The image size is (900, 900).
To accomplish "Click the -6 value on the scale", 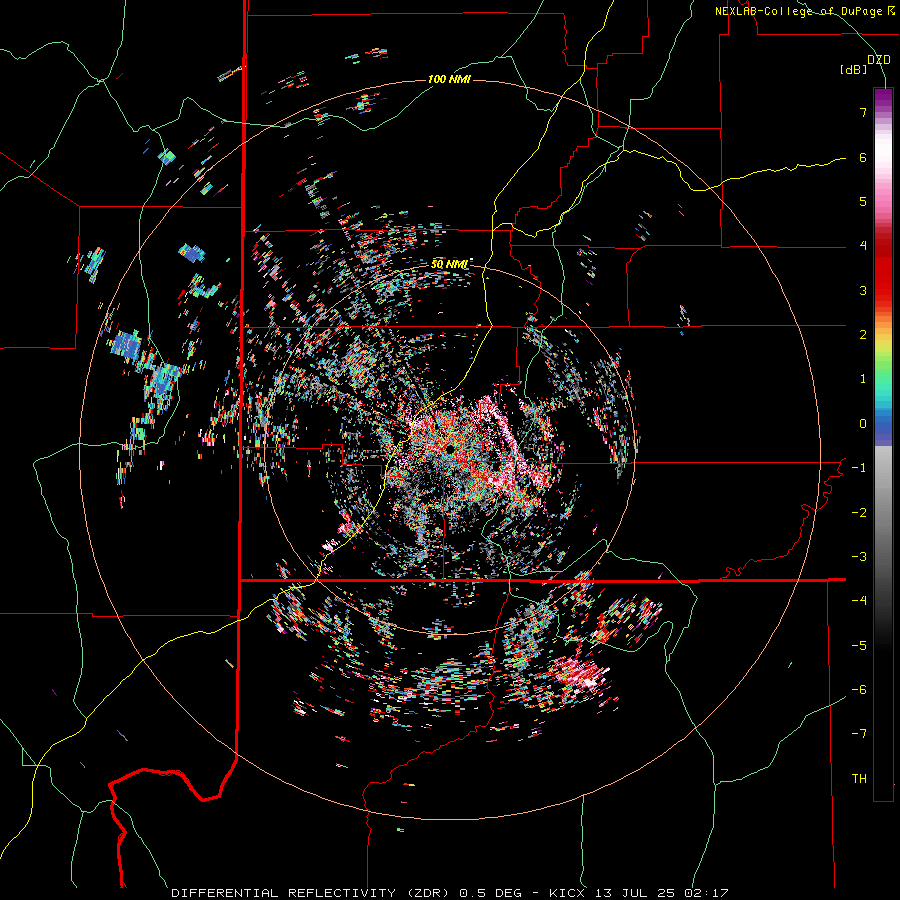I will pyautogui.click(x=859, y=690).
